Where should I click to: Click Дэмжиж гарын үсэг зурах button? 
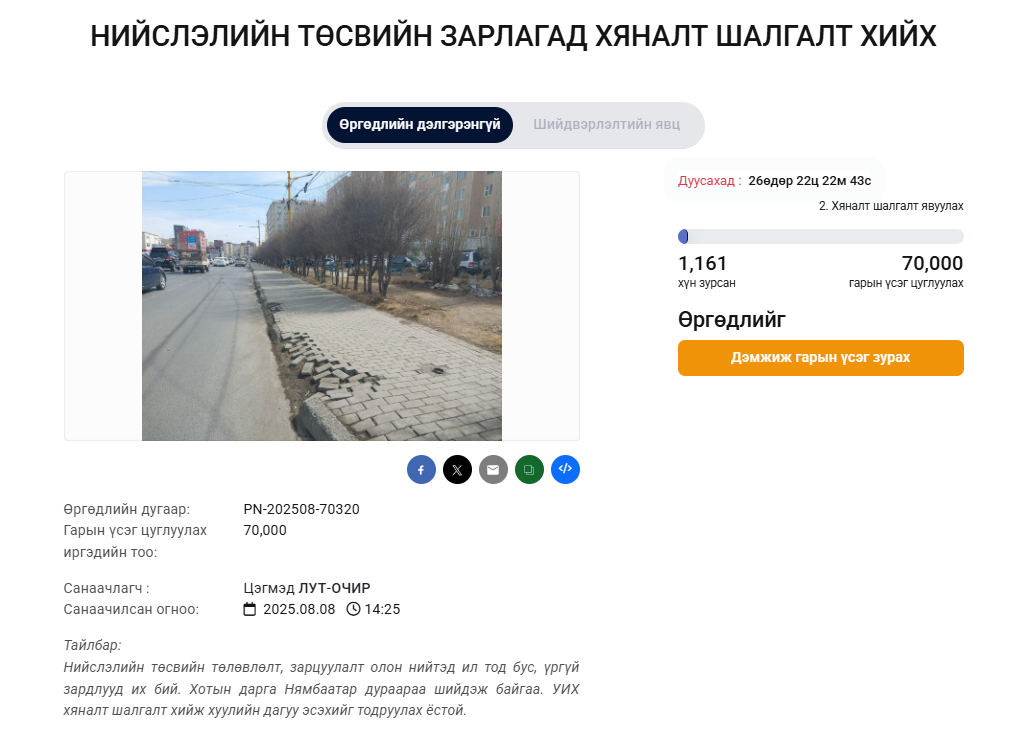click(820, 357)
